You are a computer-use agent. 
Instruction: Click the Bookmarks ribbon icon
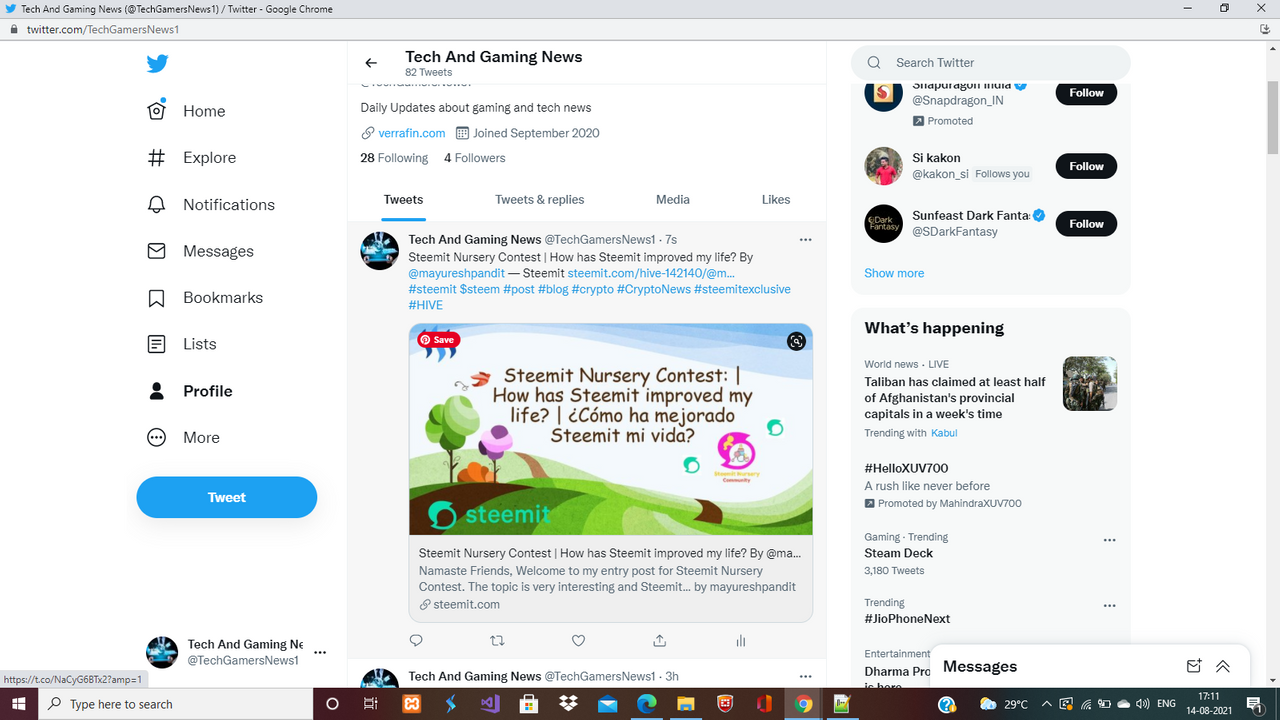[x=156, y=298]
